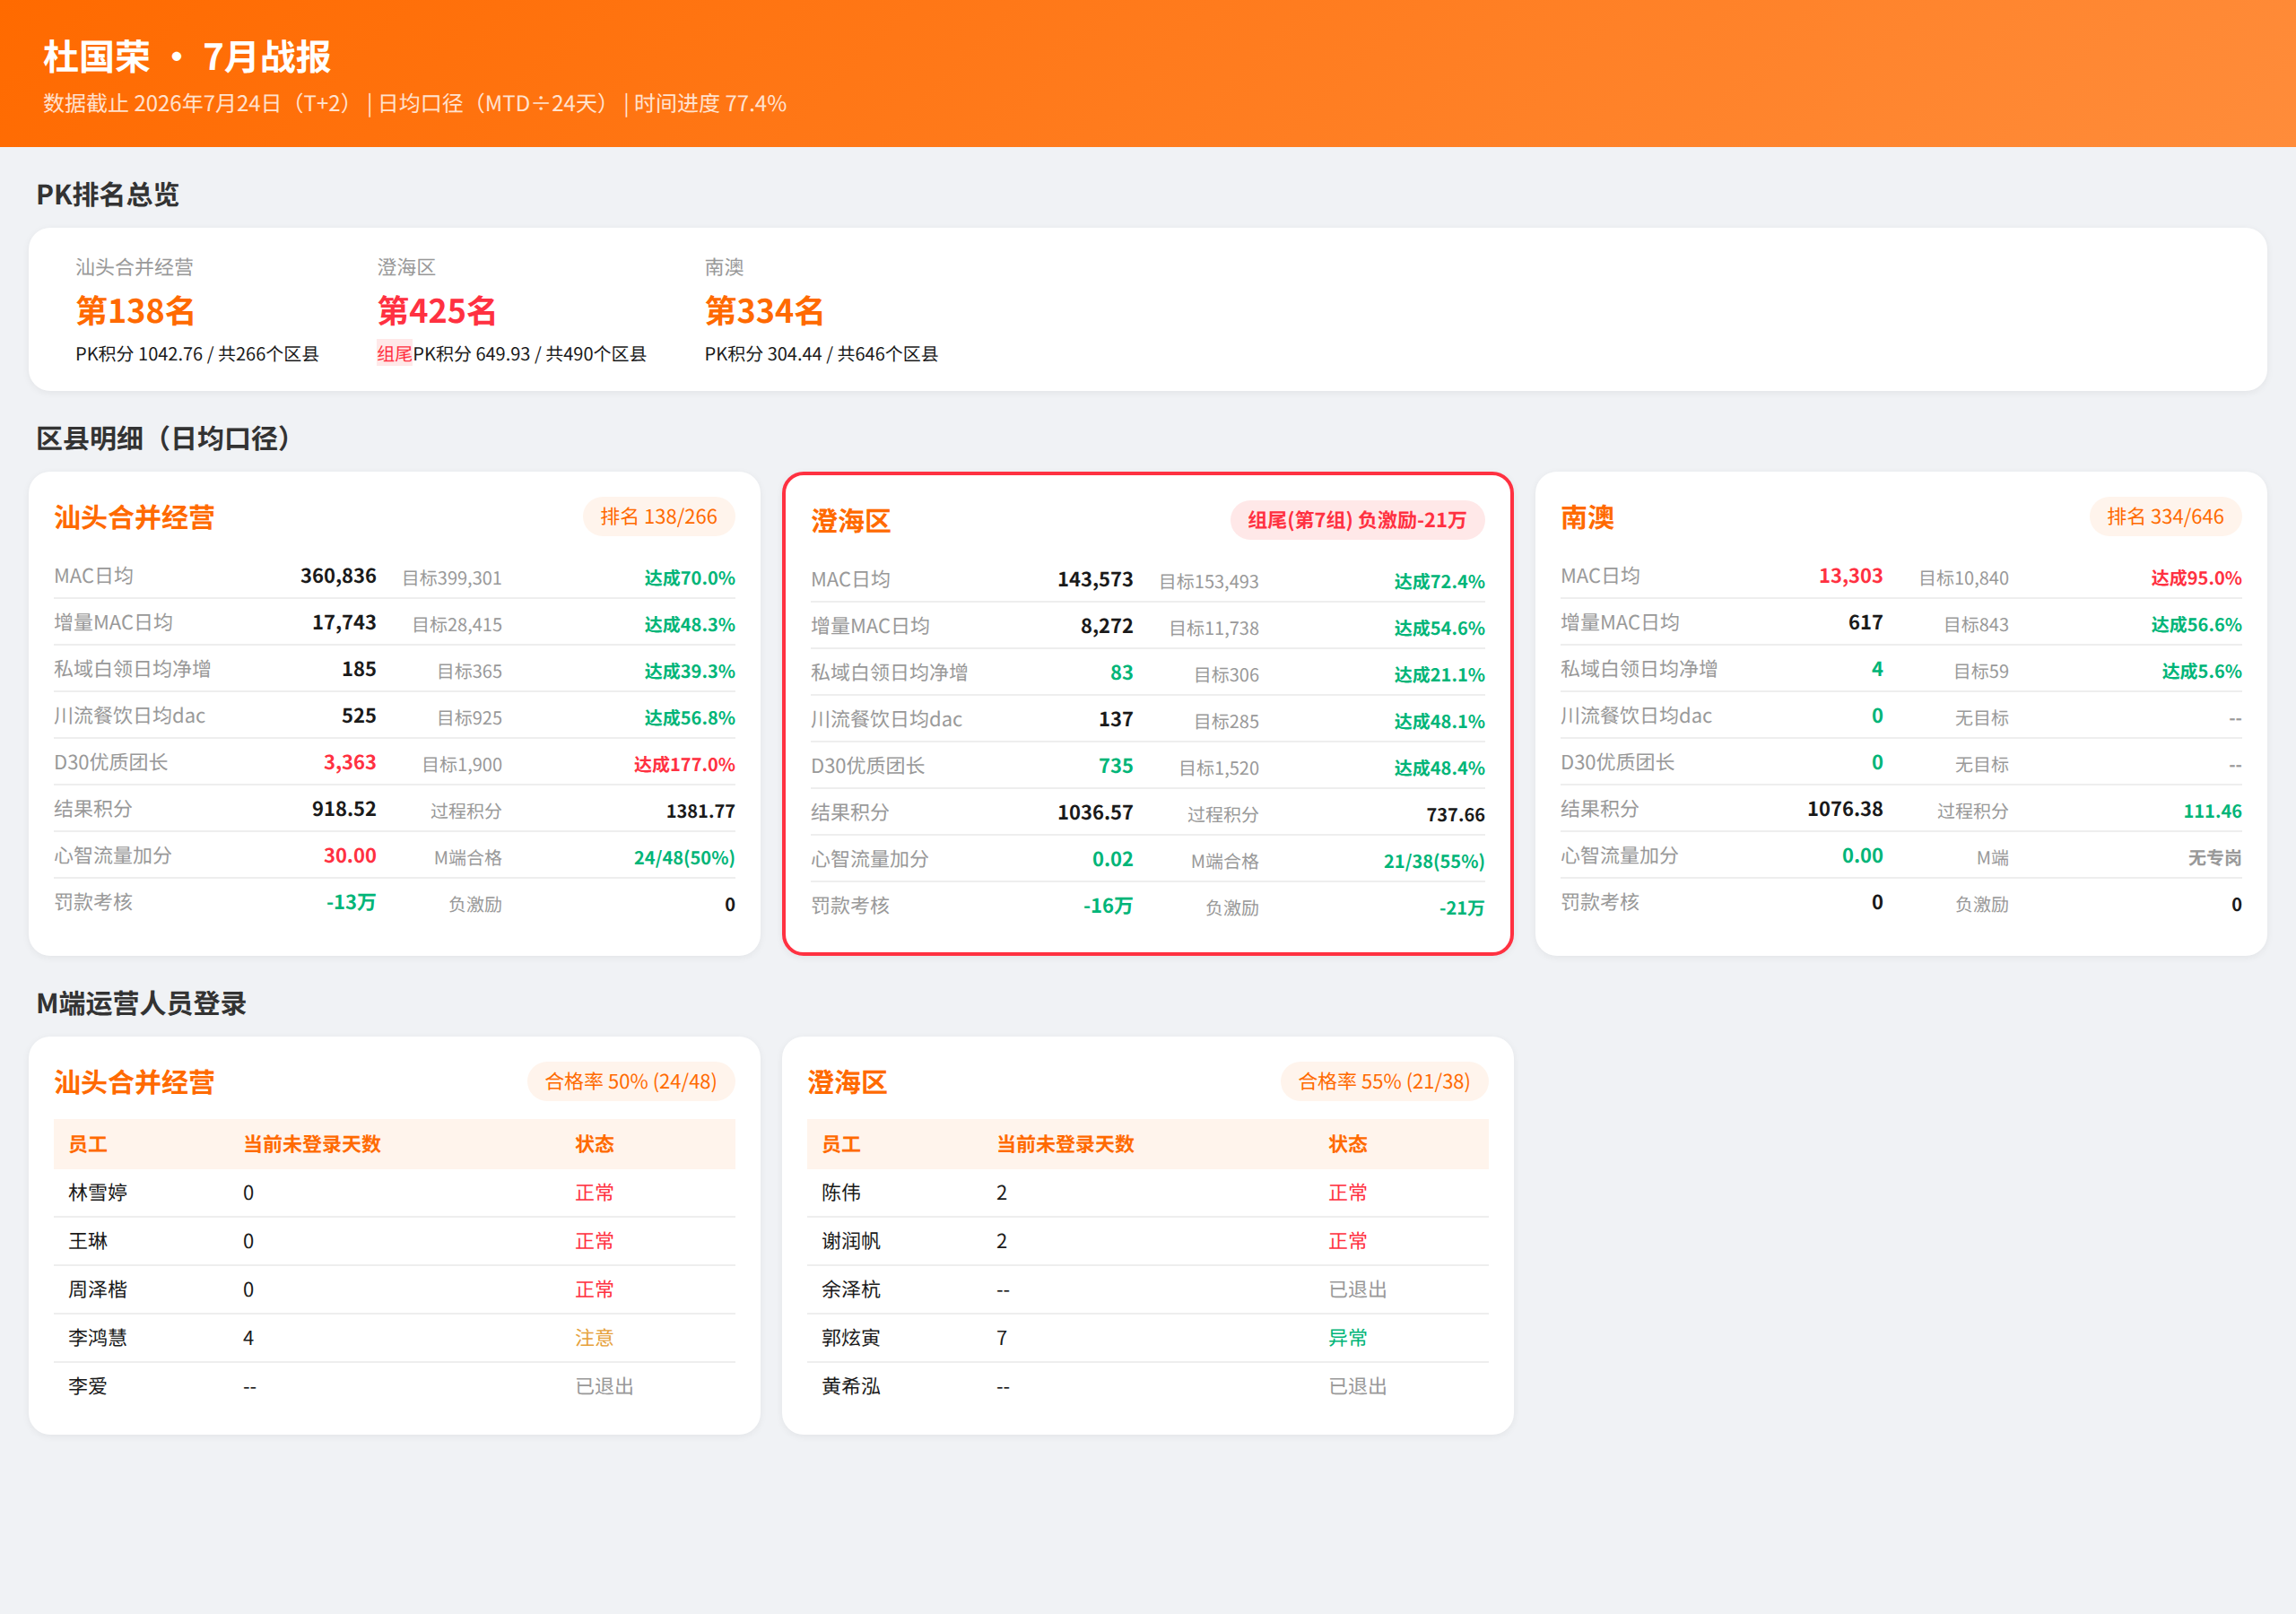Click 达成21.1% percentage

coord(1439,675)
